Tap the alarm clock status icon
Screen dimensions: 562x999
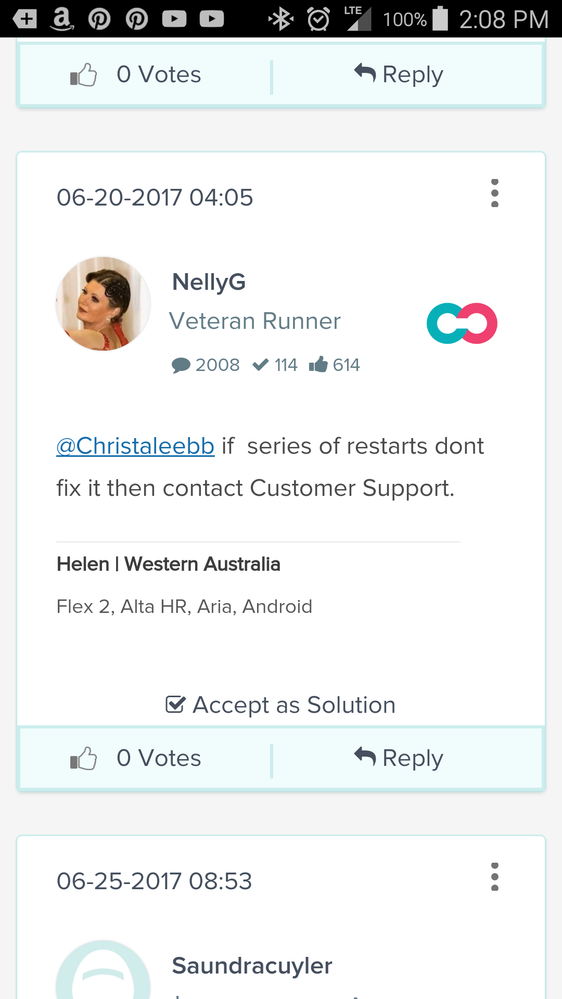click(x=318, y=19)
